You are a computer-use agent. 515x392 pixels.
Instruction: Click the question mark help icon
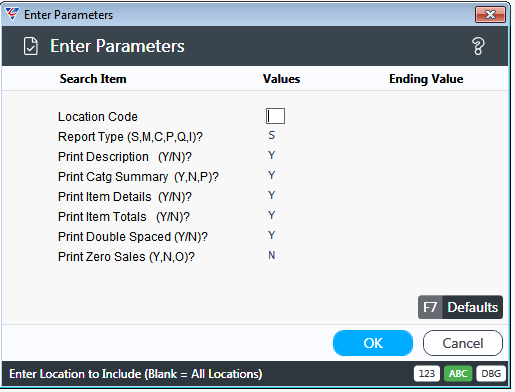point(478,46)
